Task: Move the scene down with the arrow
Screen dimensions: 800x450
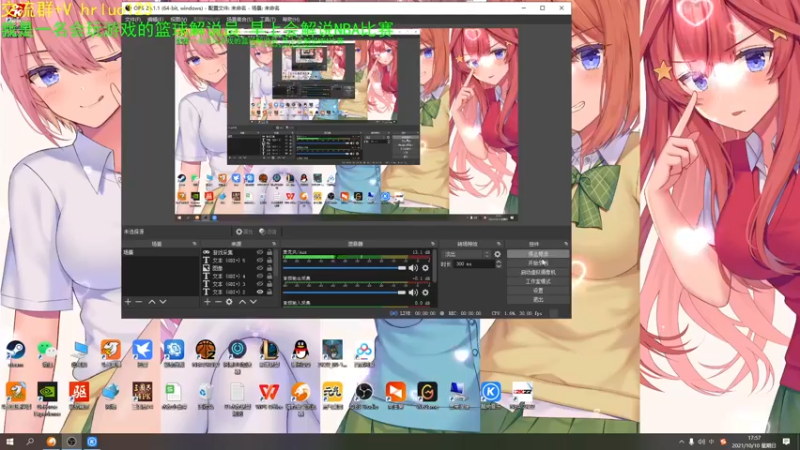Action: (163, 302)
